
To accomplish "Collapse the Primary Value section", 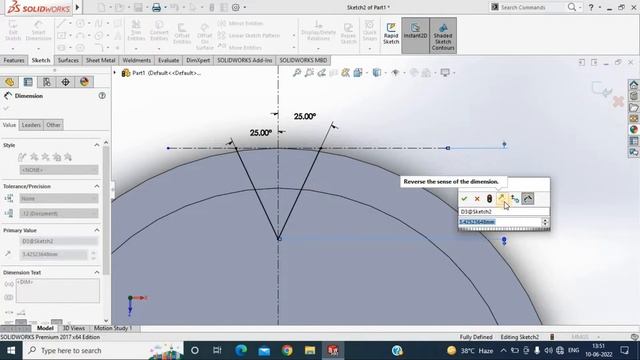I will (97, 230).
